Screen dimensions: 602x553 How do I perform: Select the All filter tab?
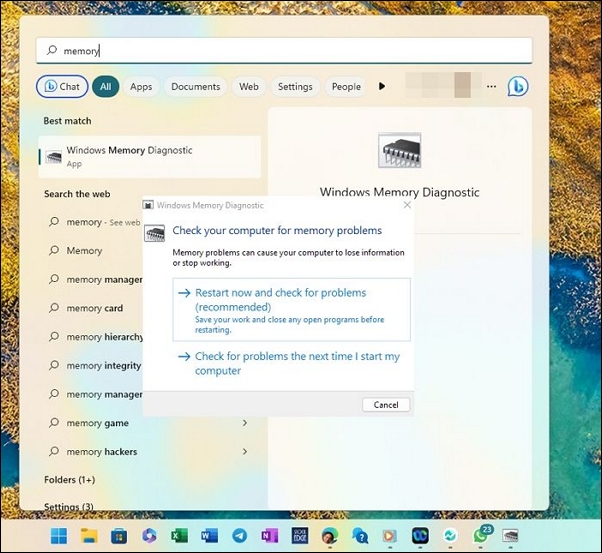[x=106, y=87]
